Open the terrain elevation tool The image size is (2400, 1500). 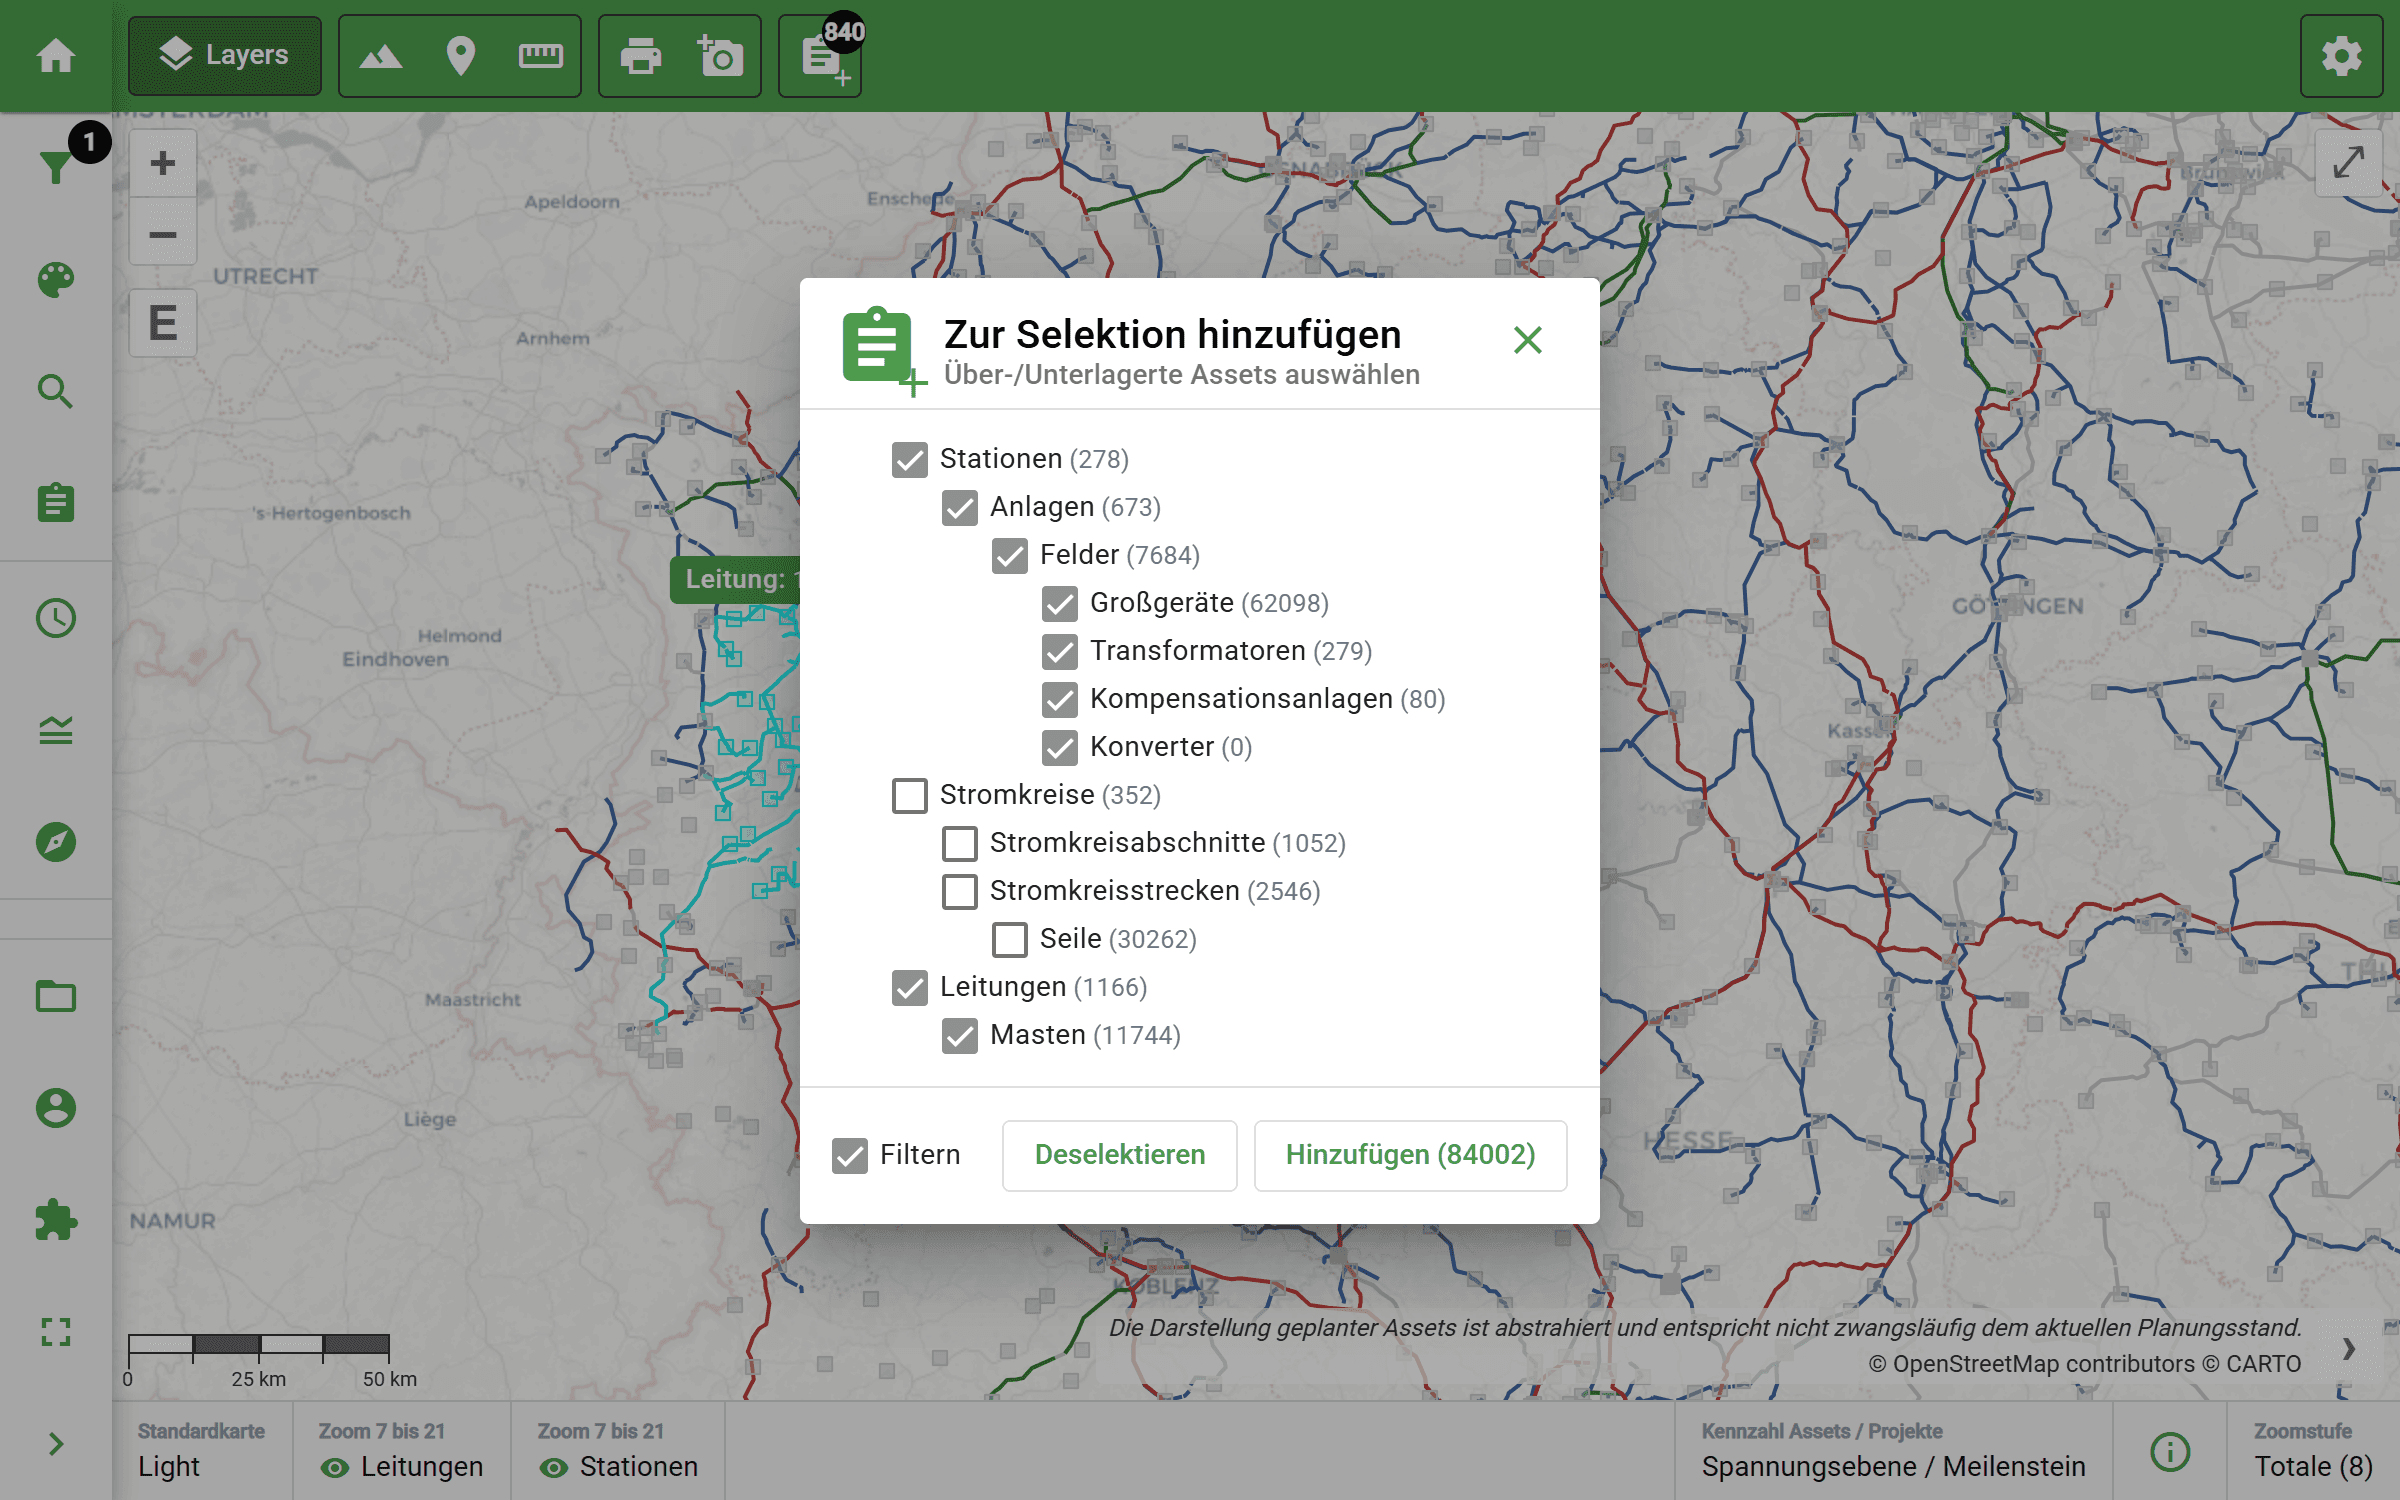point(380,57)
